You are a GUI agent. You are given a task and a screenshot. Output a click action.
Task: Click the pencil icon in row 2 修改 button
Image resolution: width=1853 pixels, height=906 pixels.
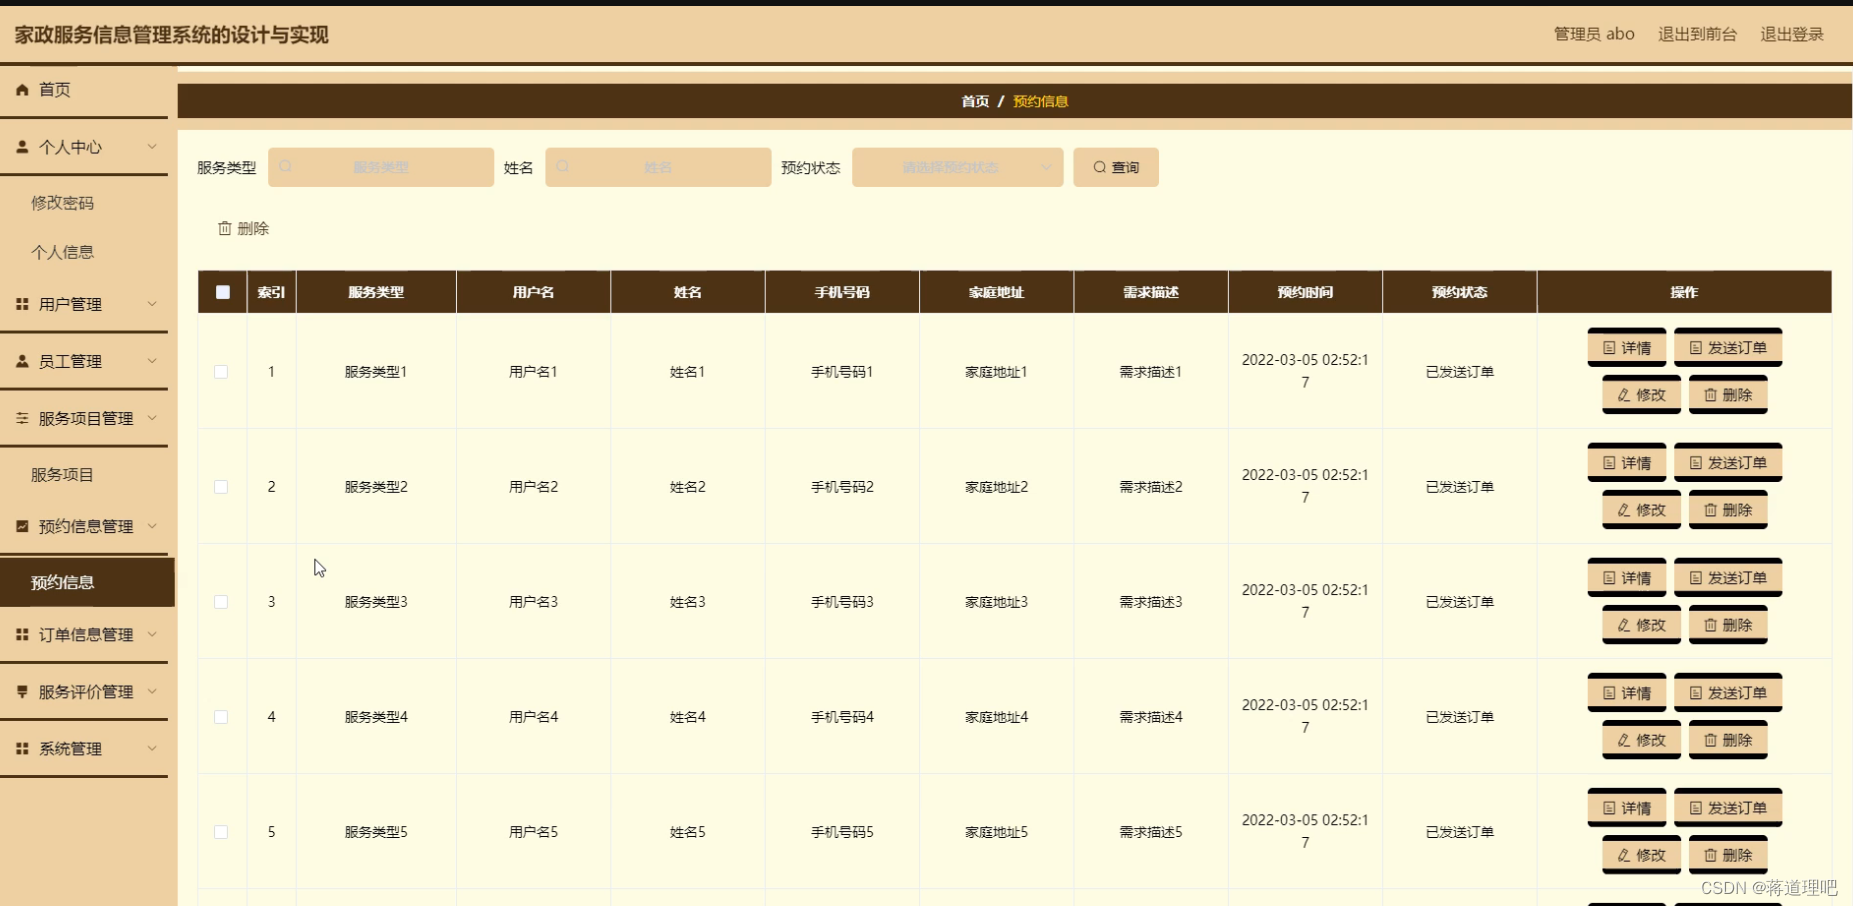click(x=1623, y=509)
